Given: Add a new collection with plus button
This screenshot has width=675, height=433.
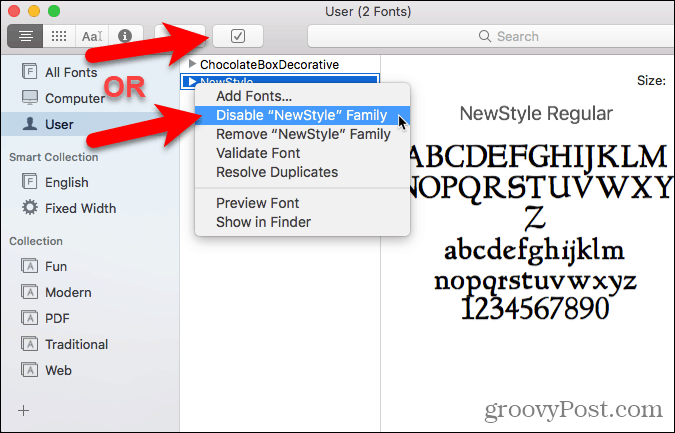Looking at the screenshot, I should pyautogui.click(x=24, y=411).
